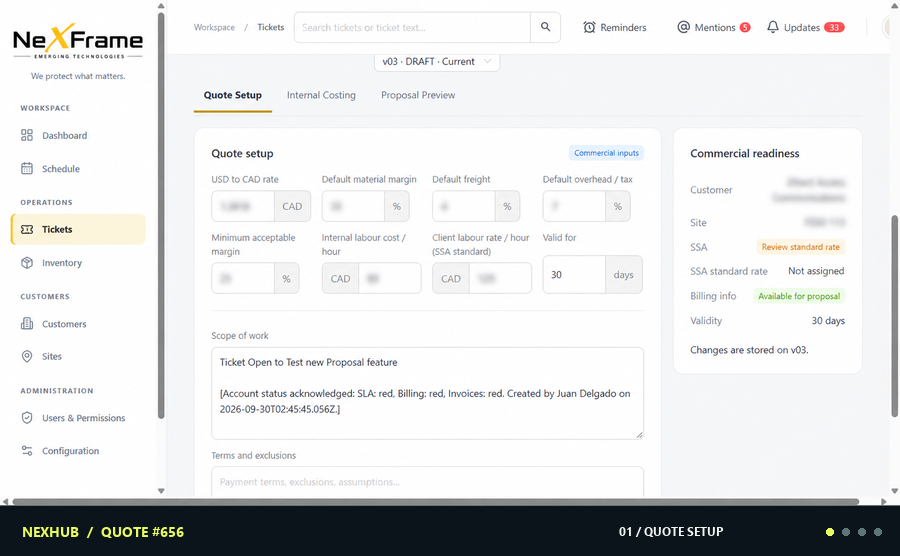The image size is (900, 556).
Task: Click the Mentions at-sign icon
Action: tap(683, 27)
